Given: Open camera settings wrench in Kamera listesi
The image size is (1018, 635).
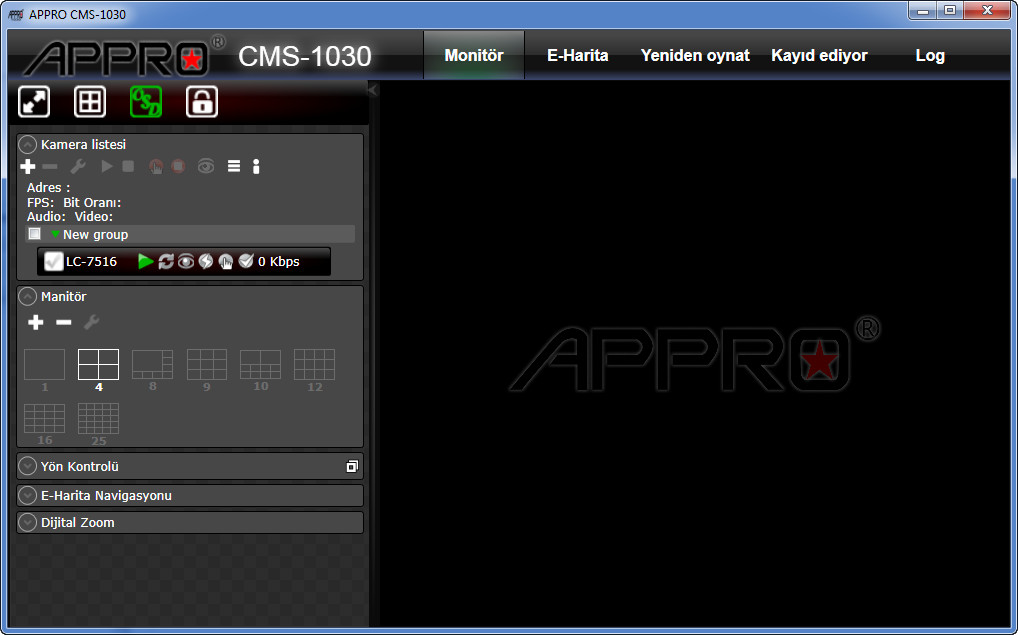Looking at the screenshot, I should (78, 167).
